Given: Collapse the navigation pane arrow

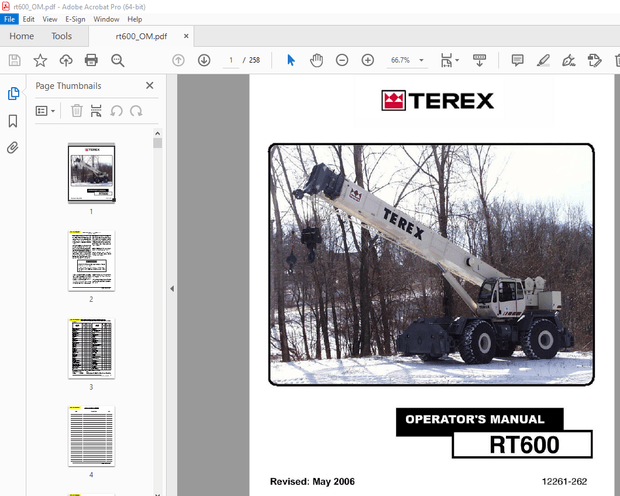Looking at the screenshot, I should 172,289.
